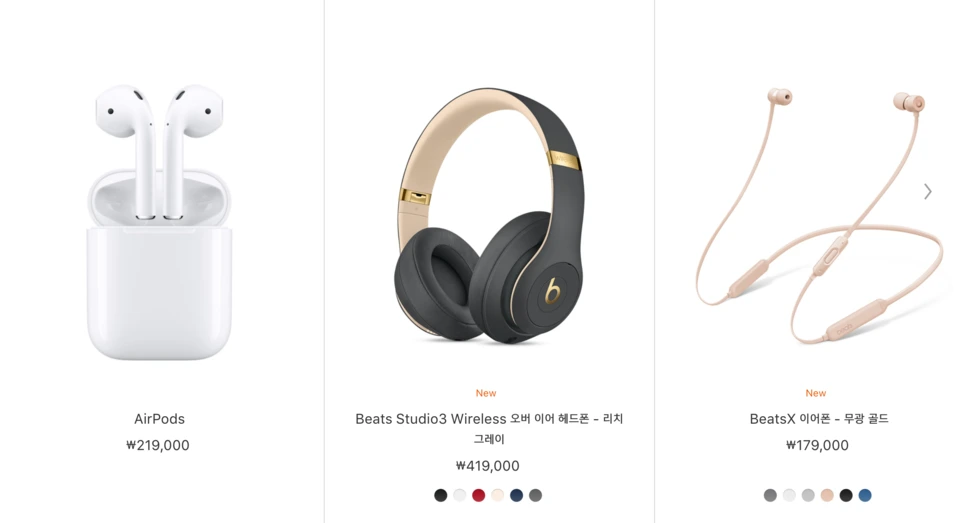Choose black swatch under BeatsX

click(846, 495)
